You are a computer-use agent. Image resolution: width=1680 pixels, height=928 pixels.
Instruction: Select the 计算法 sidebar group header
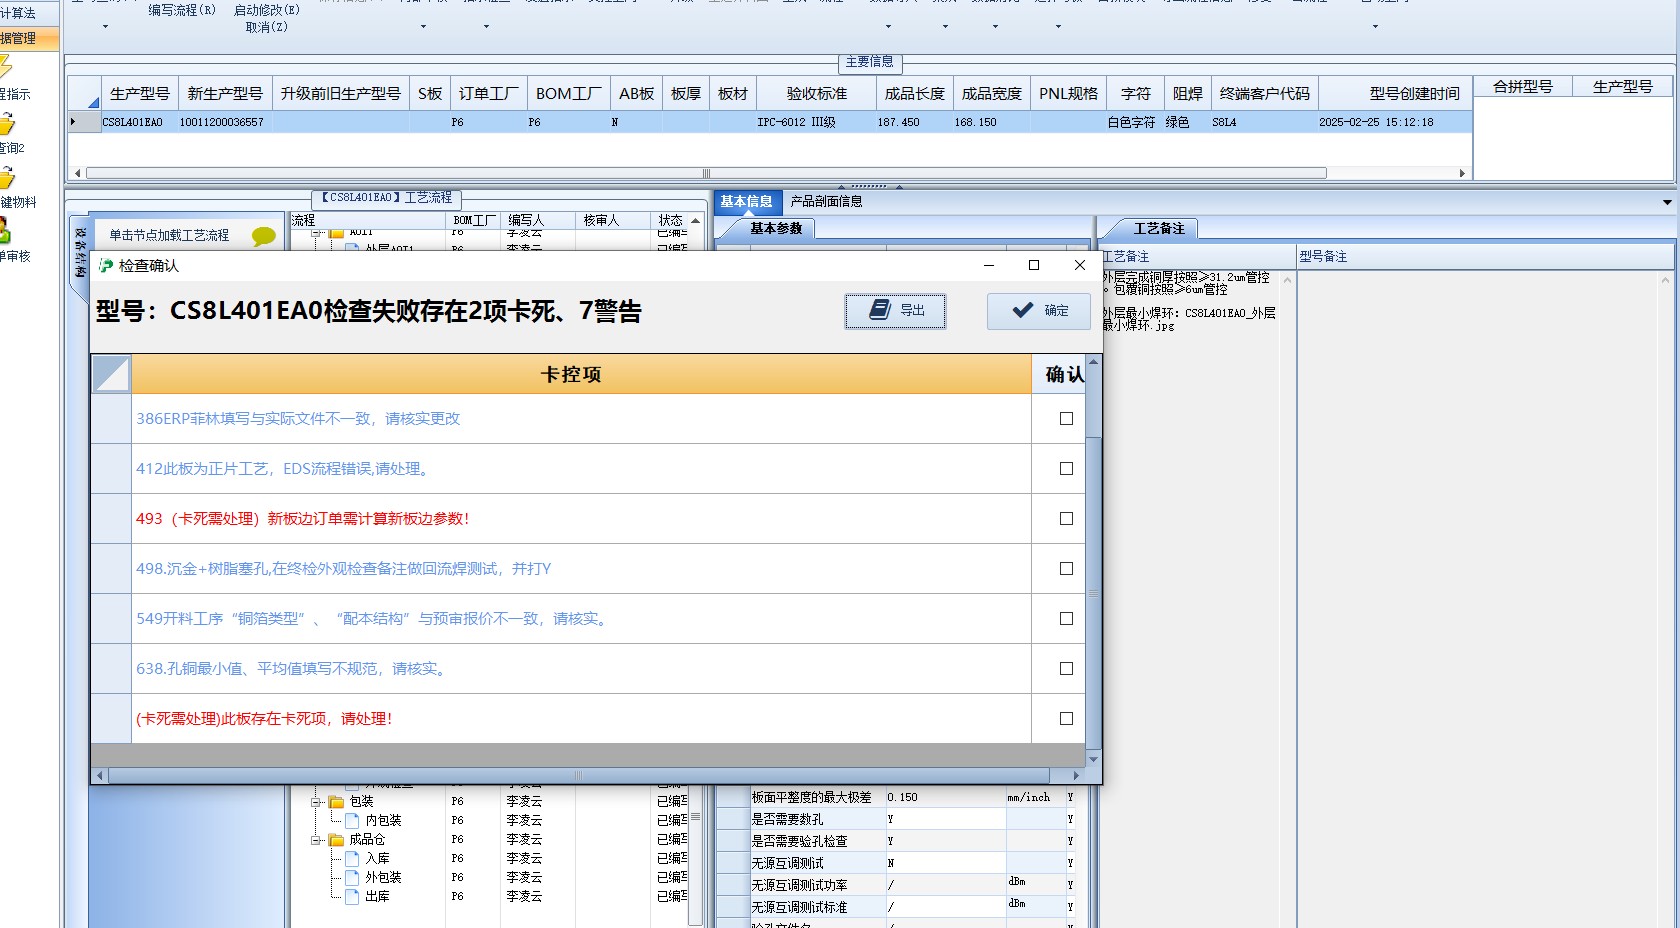(x=29, y=13)
